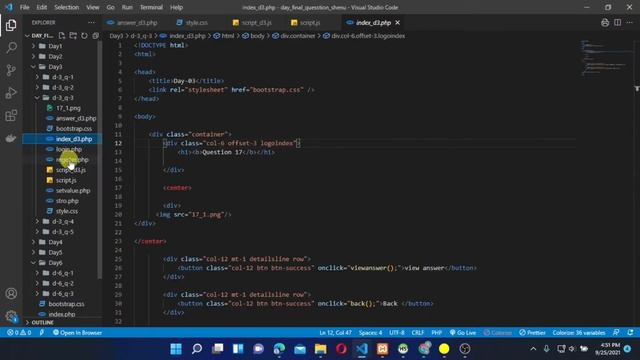Expand the Outline section
The image size is (640, 360).
click(x=42, y=322)
